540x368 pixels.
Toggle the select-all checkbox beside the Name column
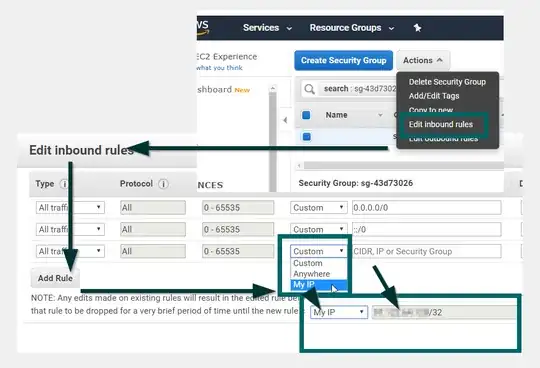pyautogui.click(x=306, y=115)
